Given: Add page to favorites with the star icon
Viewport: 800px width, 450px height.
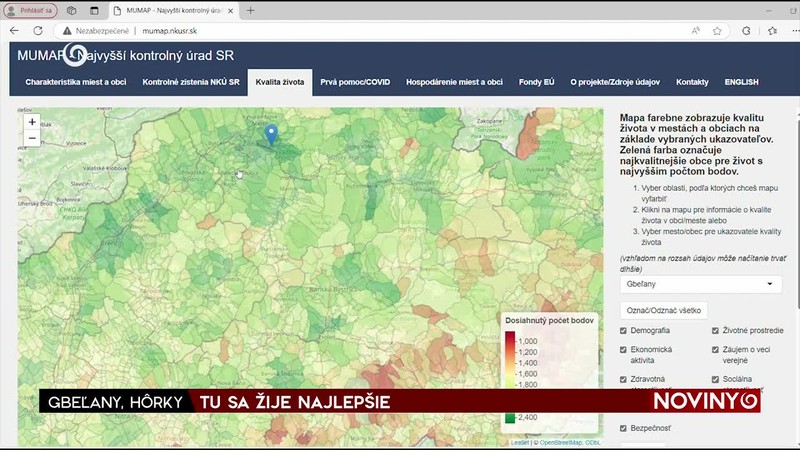Looking at the screenshot, I should [x=717, y=31].
